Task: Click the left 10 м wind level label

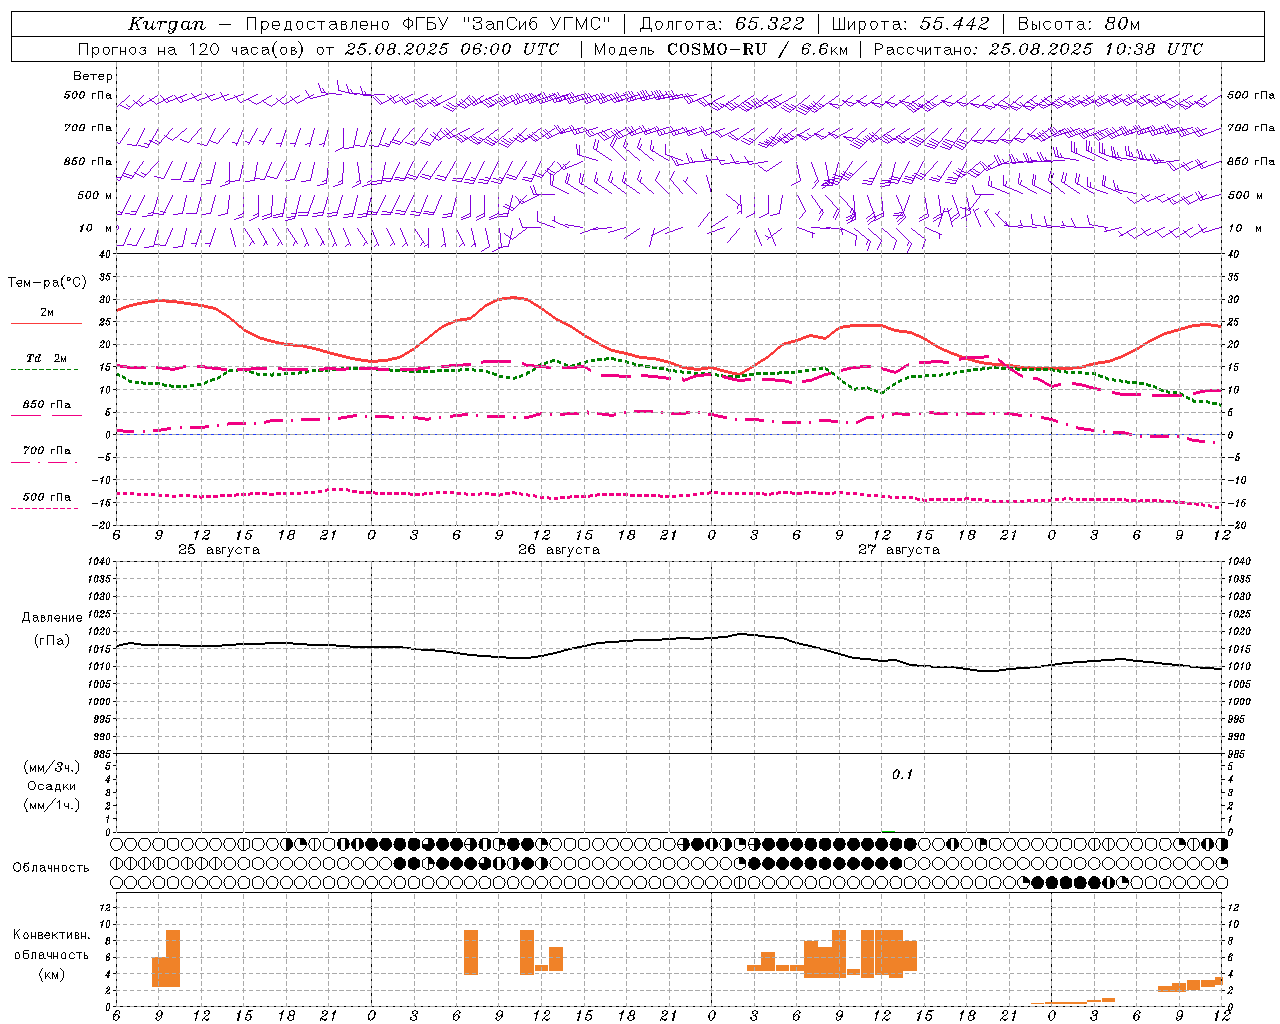Action: 95,229
